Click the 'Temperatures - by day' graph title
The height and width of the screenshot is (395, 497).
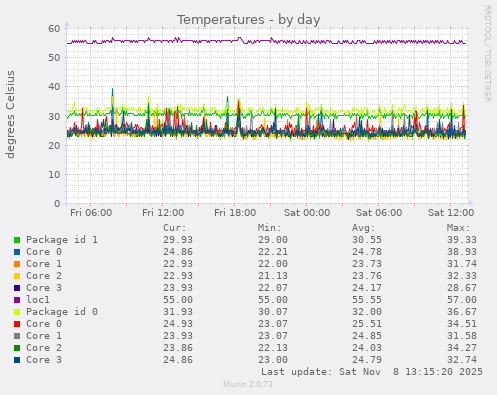pos(248,20)
